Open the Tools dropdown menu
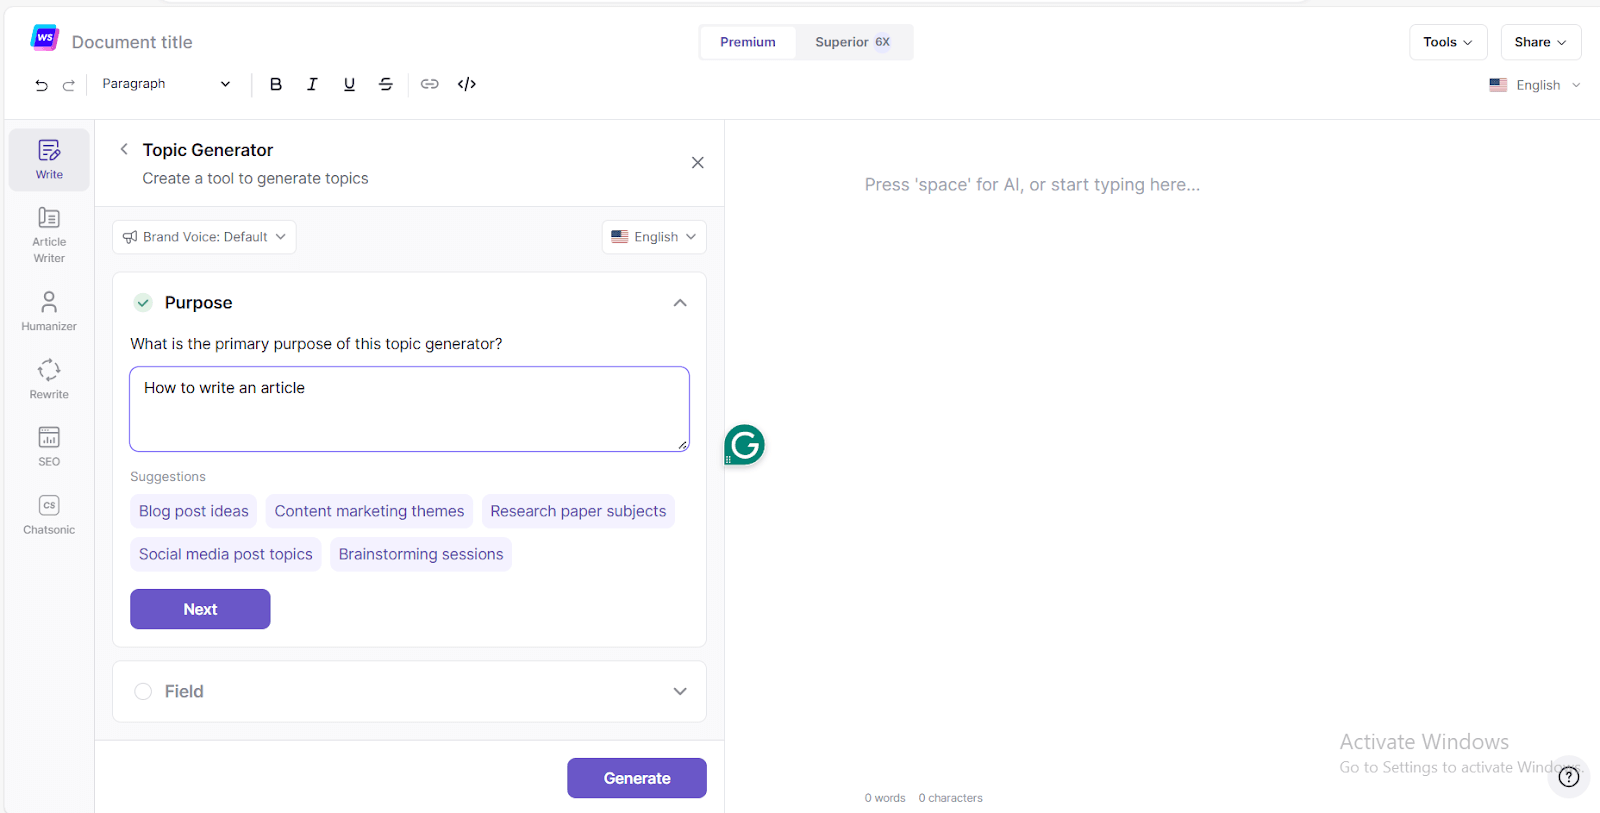This screenshot has width=1600, height=813. click(1448, 42)
